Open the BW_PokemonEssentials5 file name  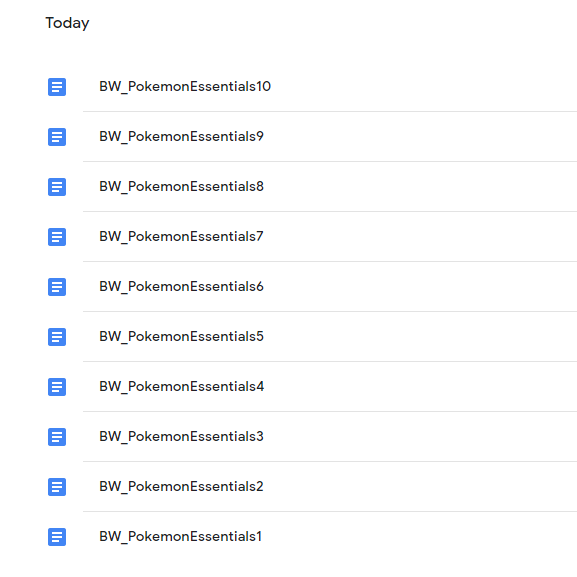pos(181,337)
